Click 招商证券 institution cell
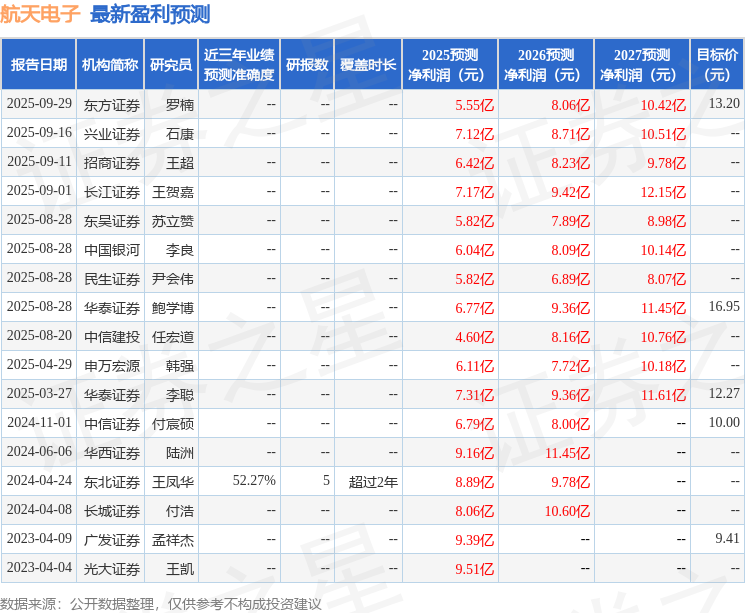Image resolution: width=745 pixels, height=613 pixels. point(112,163)
